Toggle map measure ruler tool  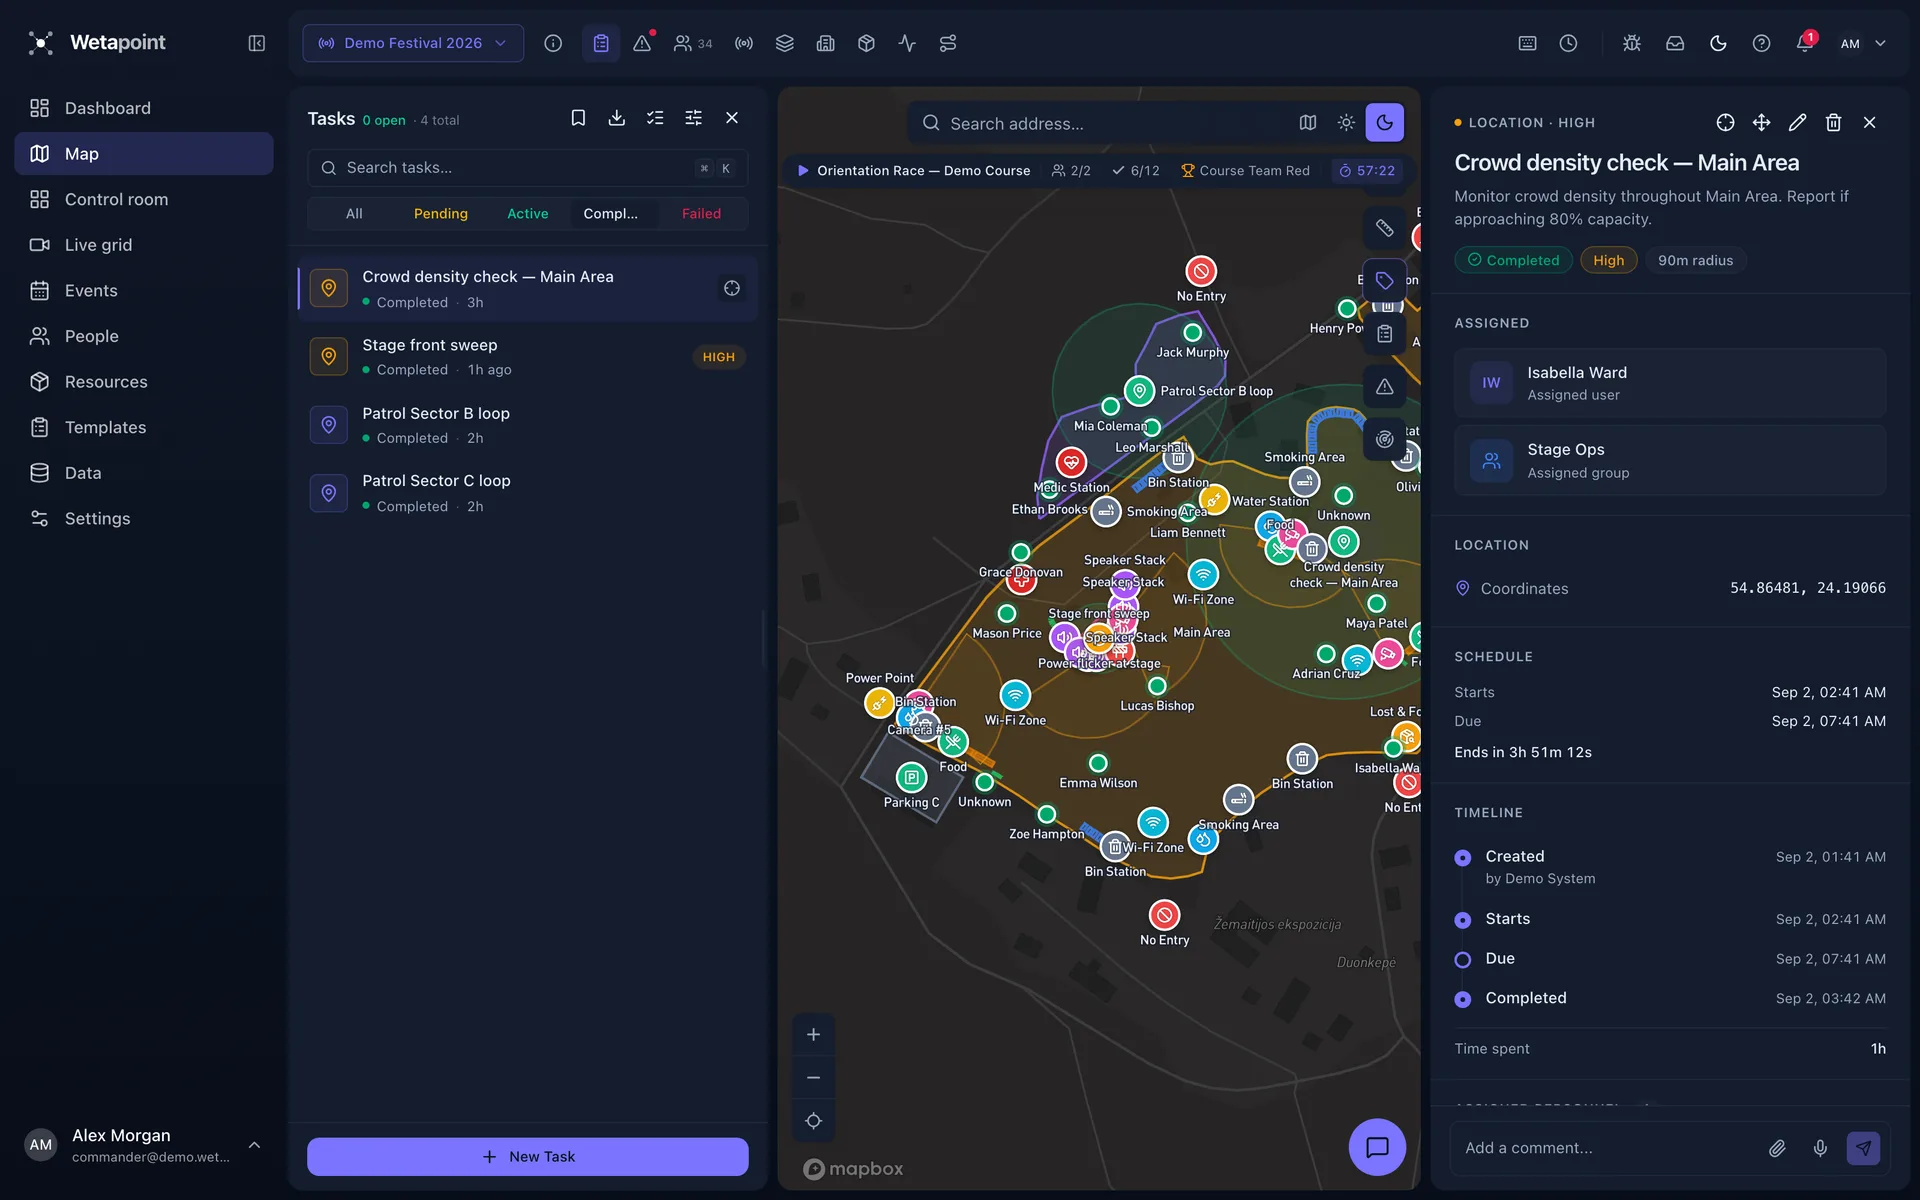coord(1384,228)
